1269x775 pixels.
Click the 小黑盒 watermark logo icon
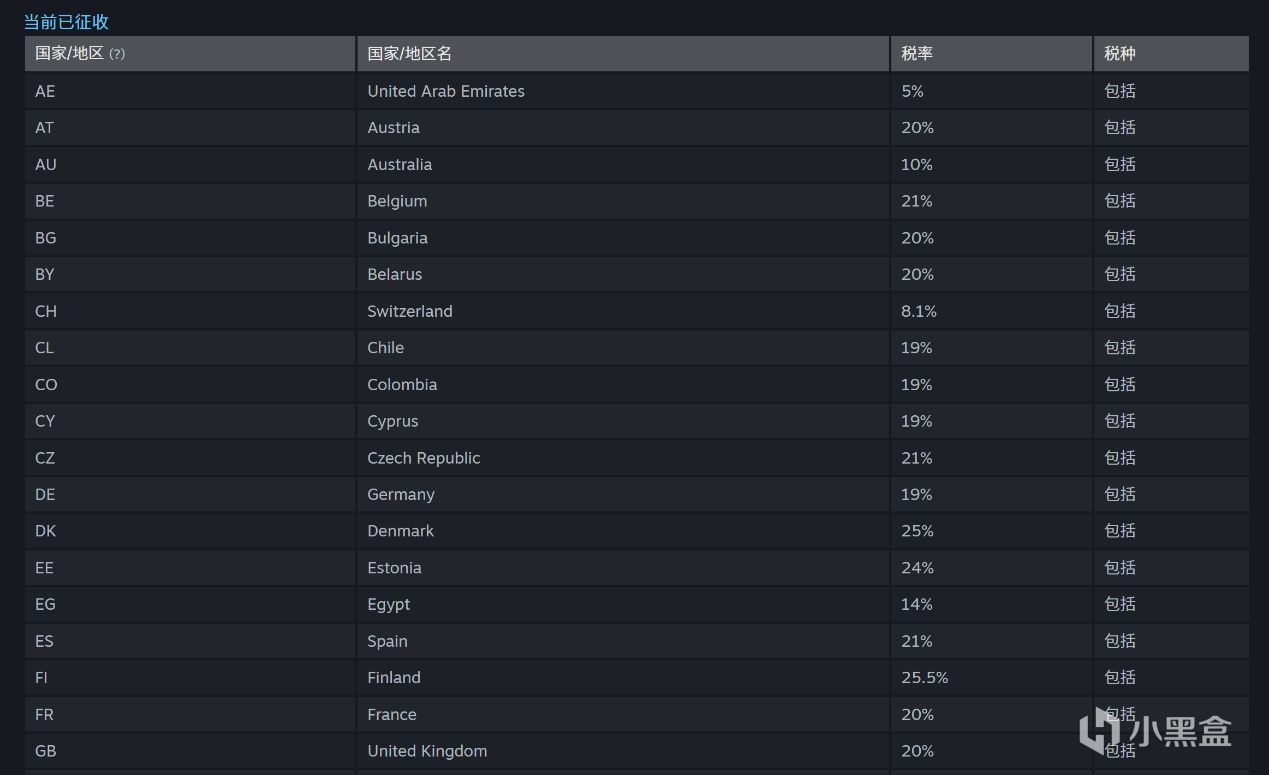[1100, 731]
